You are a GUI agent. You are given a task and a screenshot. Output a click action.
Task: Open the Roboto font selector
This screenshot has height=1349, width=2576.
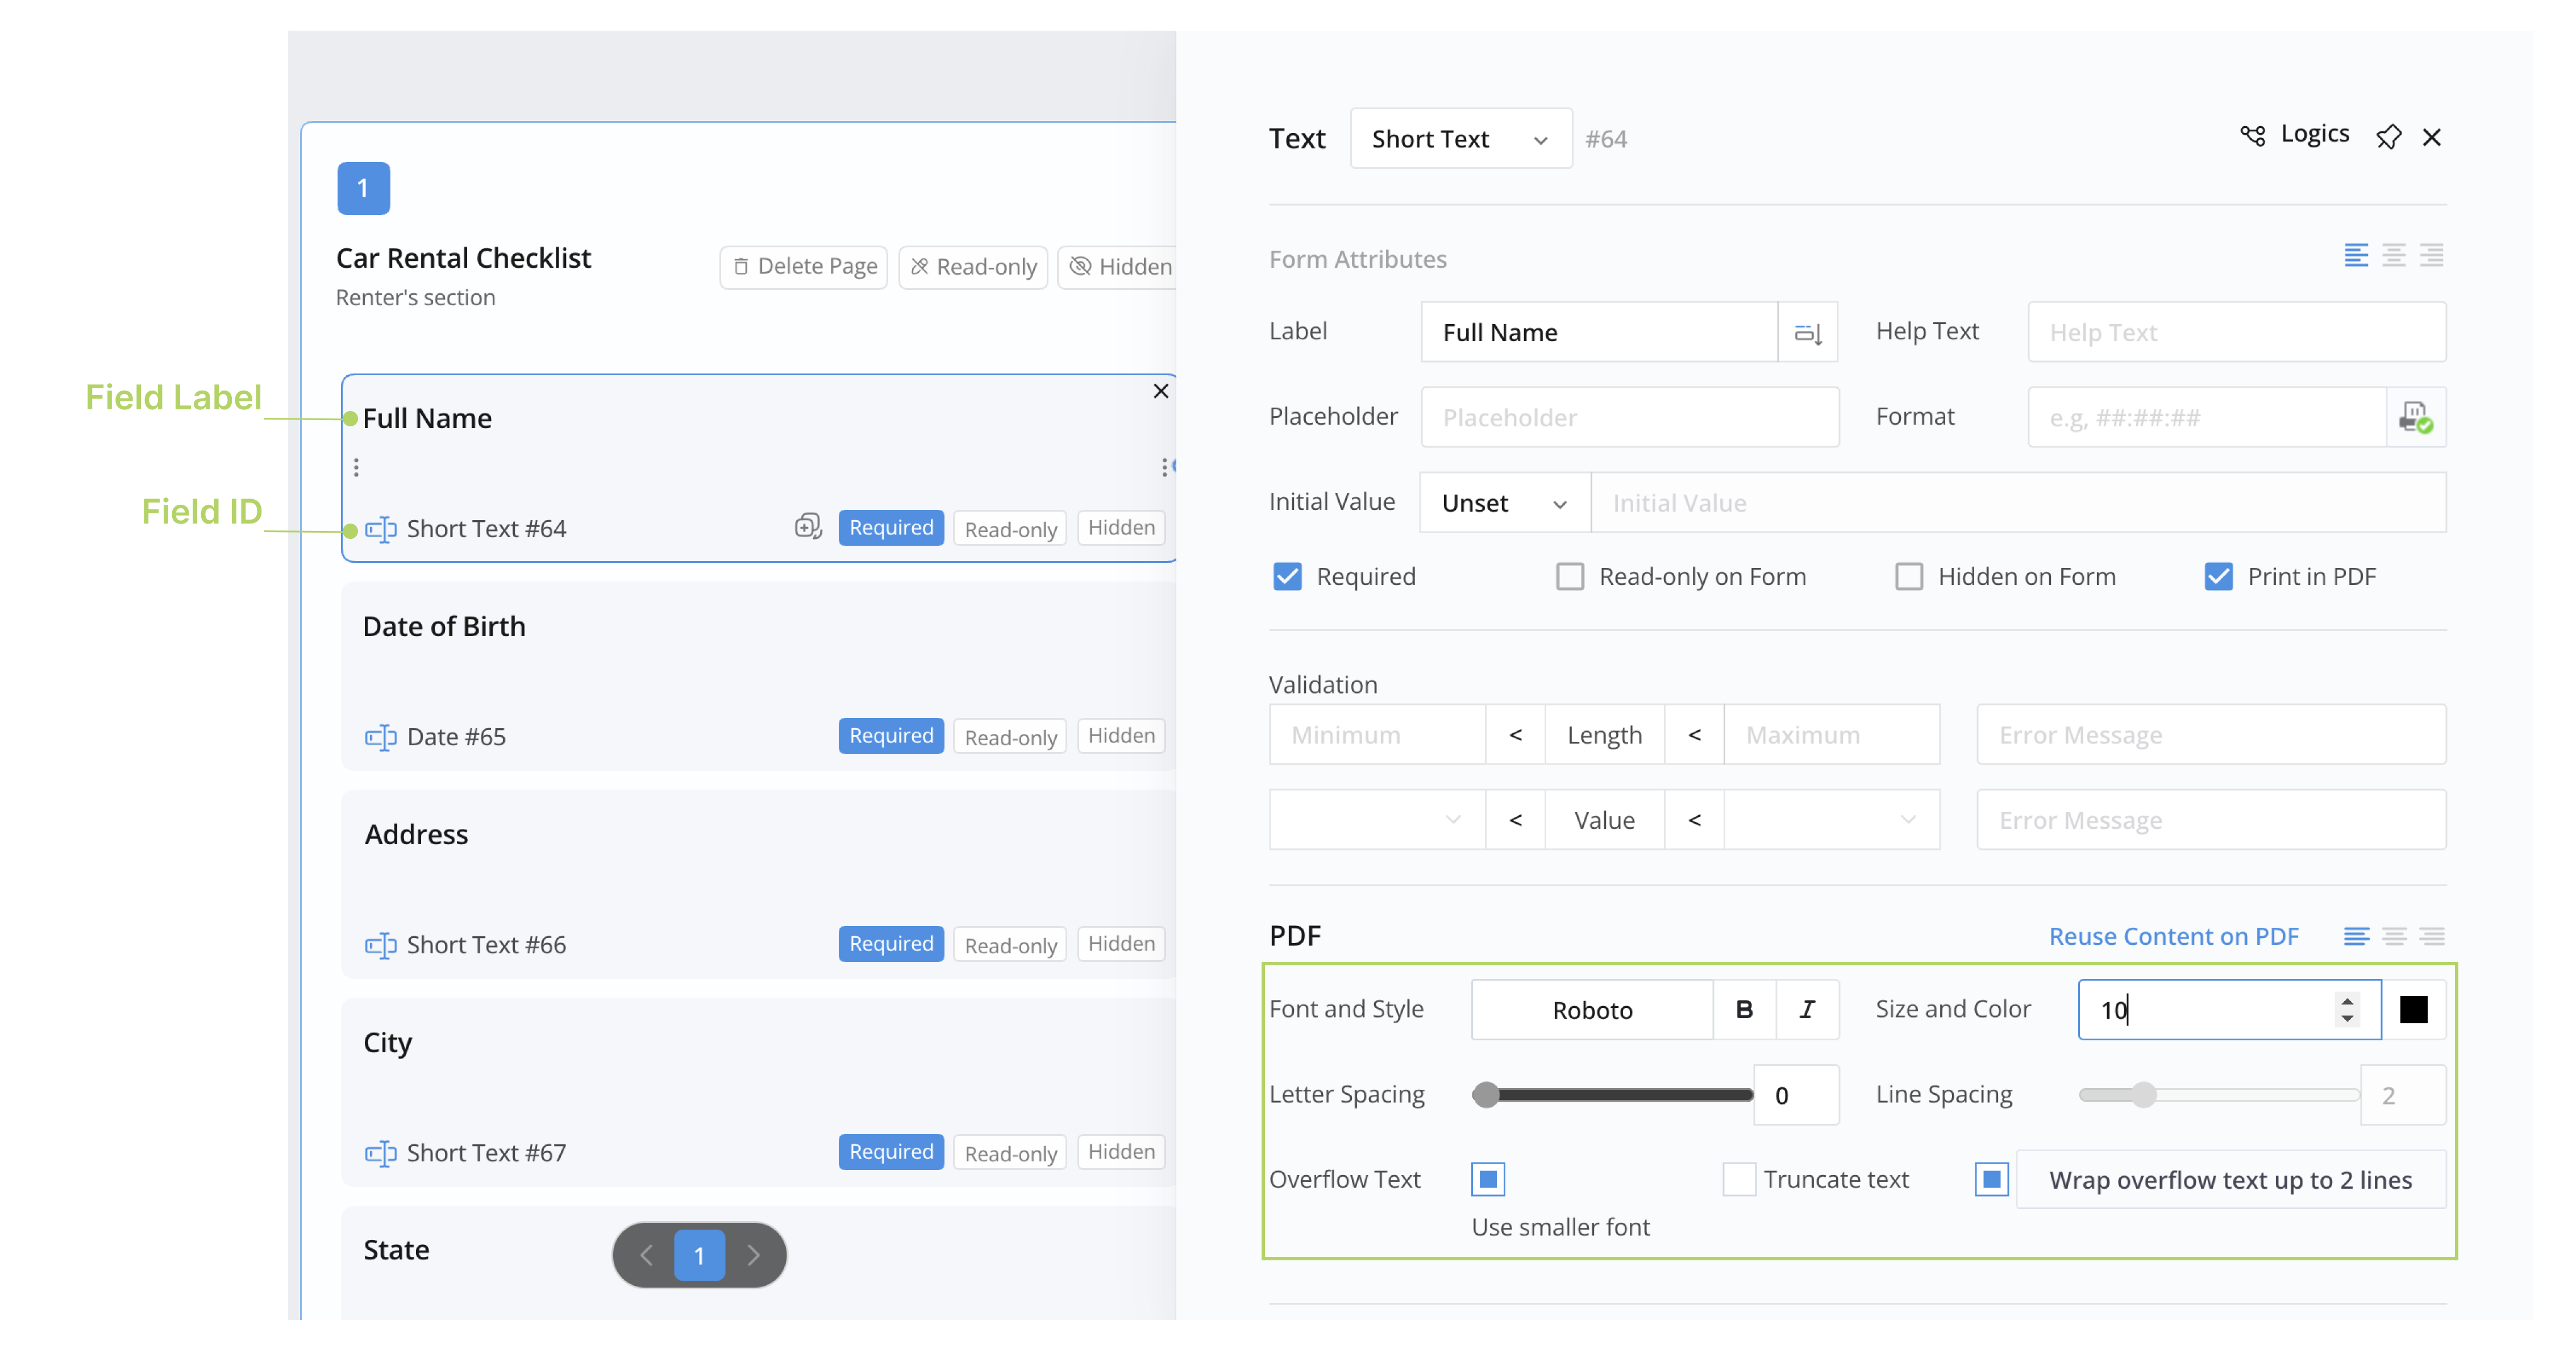pos(1592,1010)
